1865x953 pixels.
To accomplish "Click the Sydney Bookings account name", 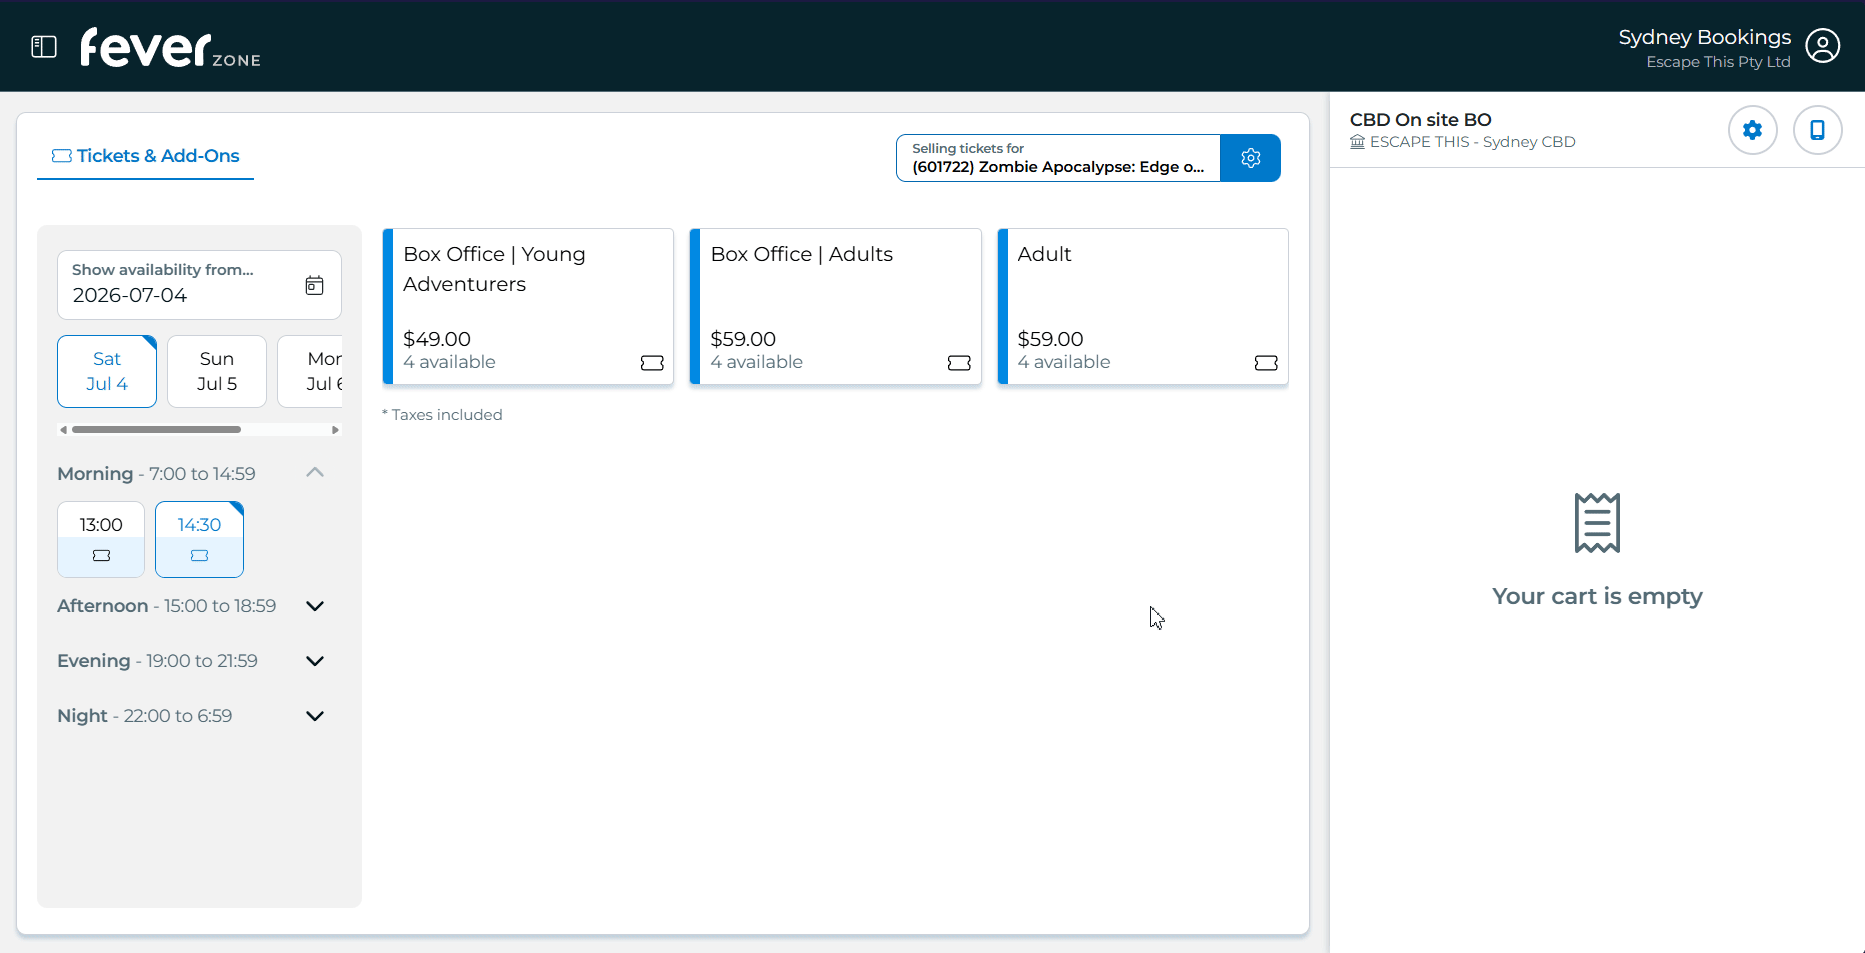I will pos(1704,37).
